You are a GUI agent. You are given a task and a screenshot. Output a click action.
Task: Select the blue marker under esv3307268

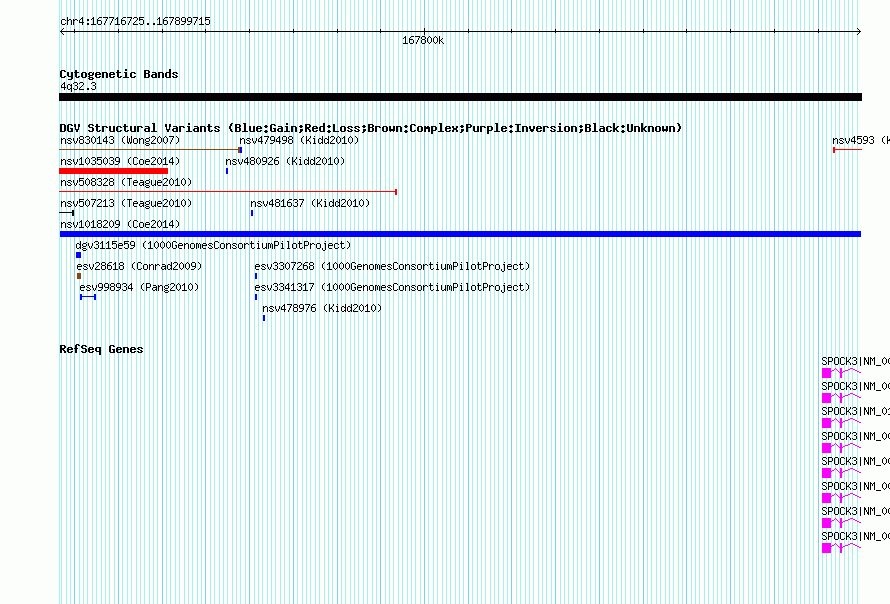(x=256, y=276)
